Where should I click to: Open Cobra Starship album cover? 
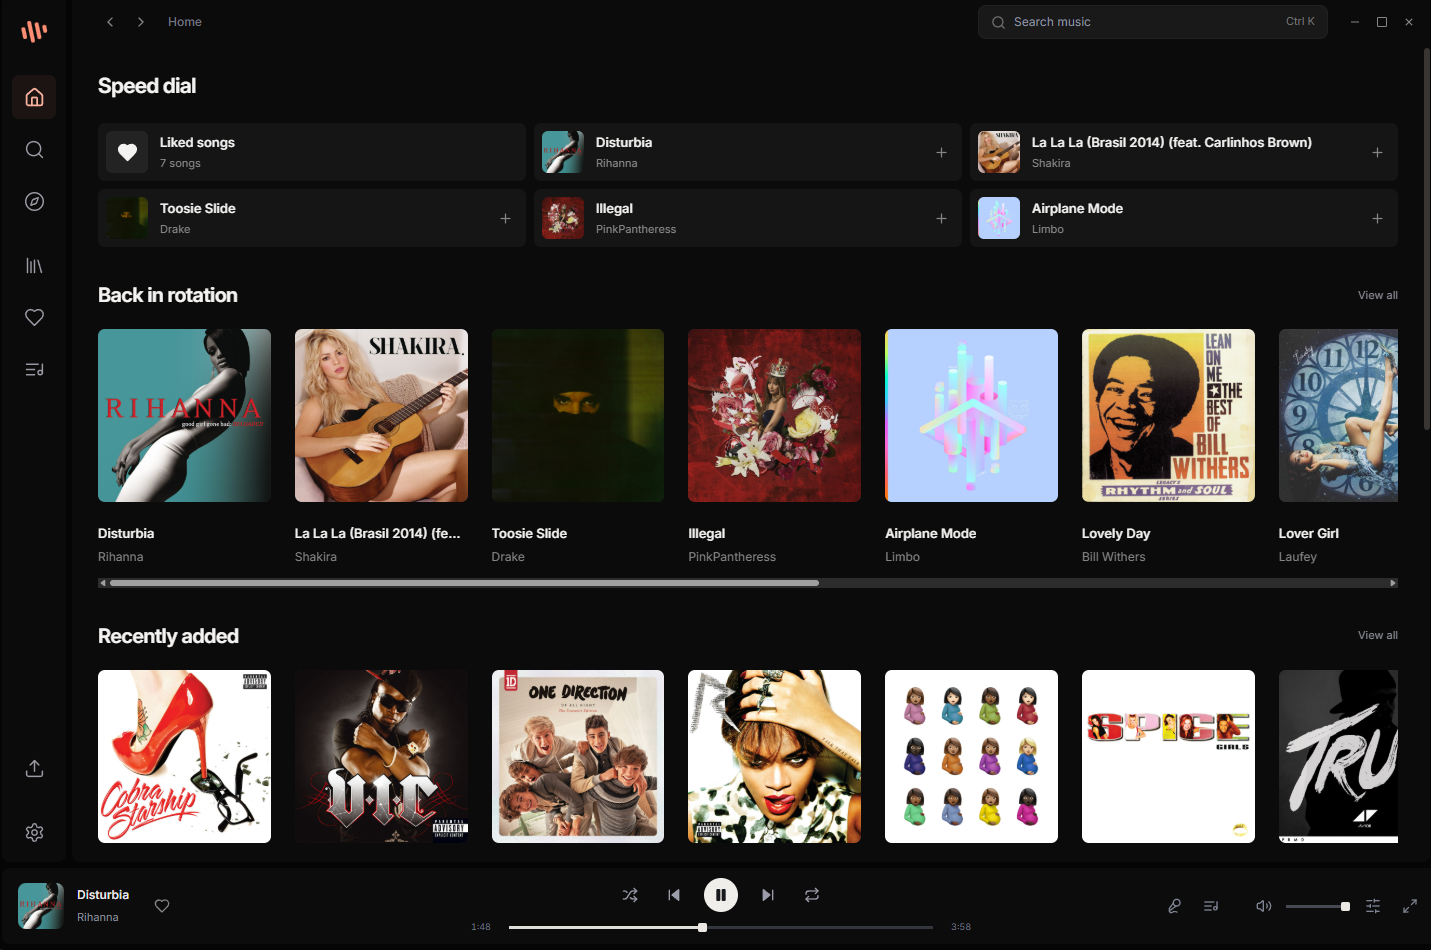[x=185, y=757]
